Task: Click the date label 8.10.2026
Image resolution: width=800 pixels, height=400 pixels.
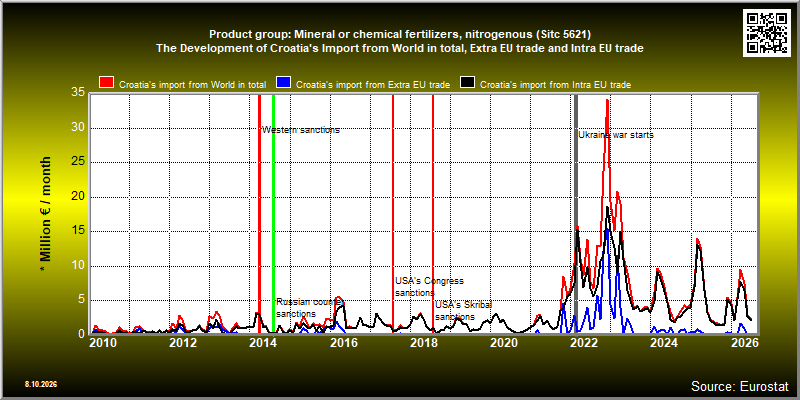Action: point(40,384)
